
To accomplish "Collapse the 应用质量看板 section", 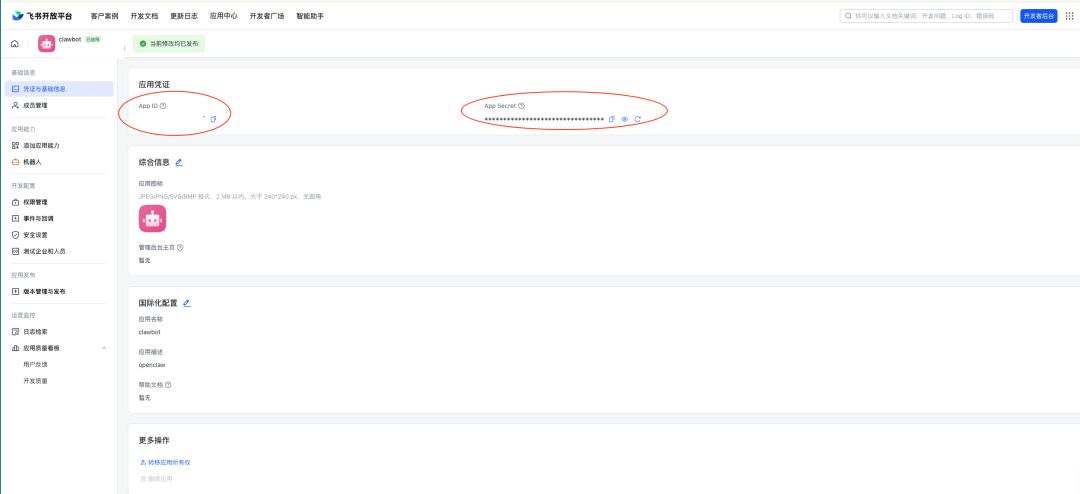I will point(104,348).
